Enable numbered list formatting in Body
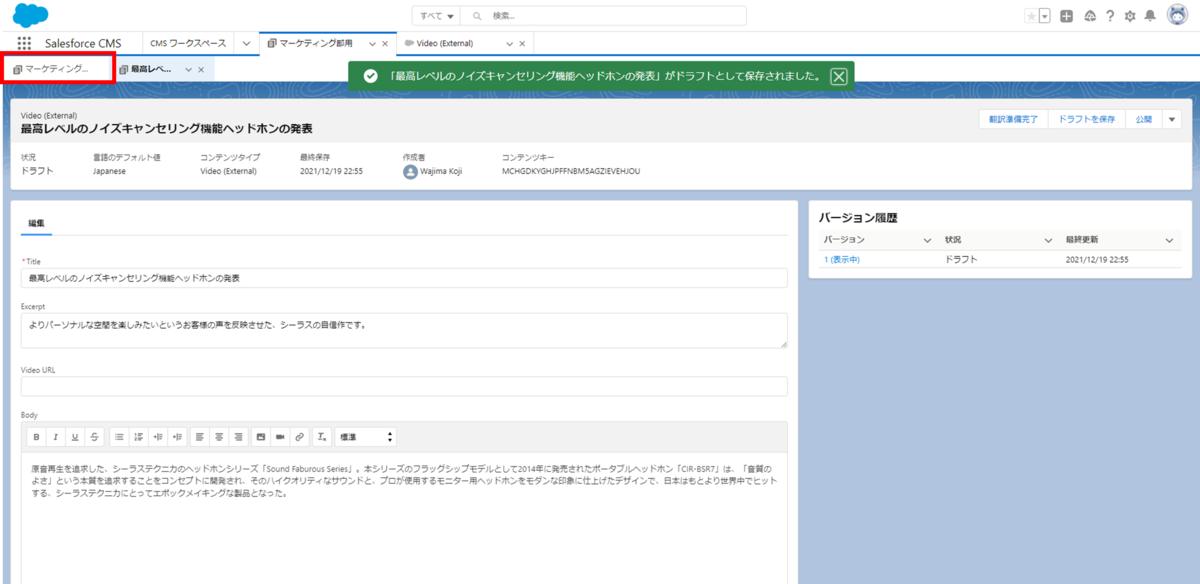The width and height of the screenshot is (1200, 584). click(139, 436)
